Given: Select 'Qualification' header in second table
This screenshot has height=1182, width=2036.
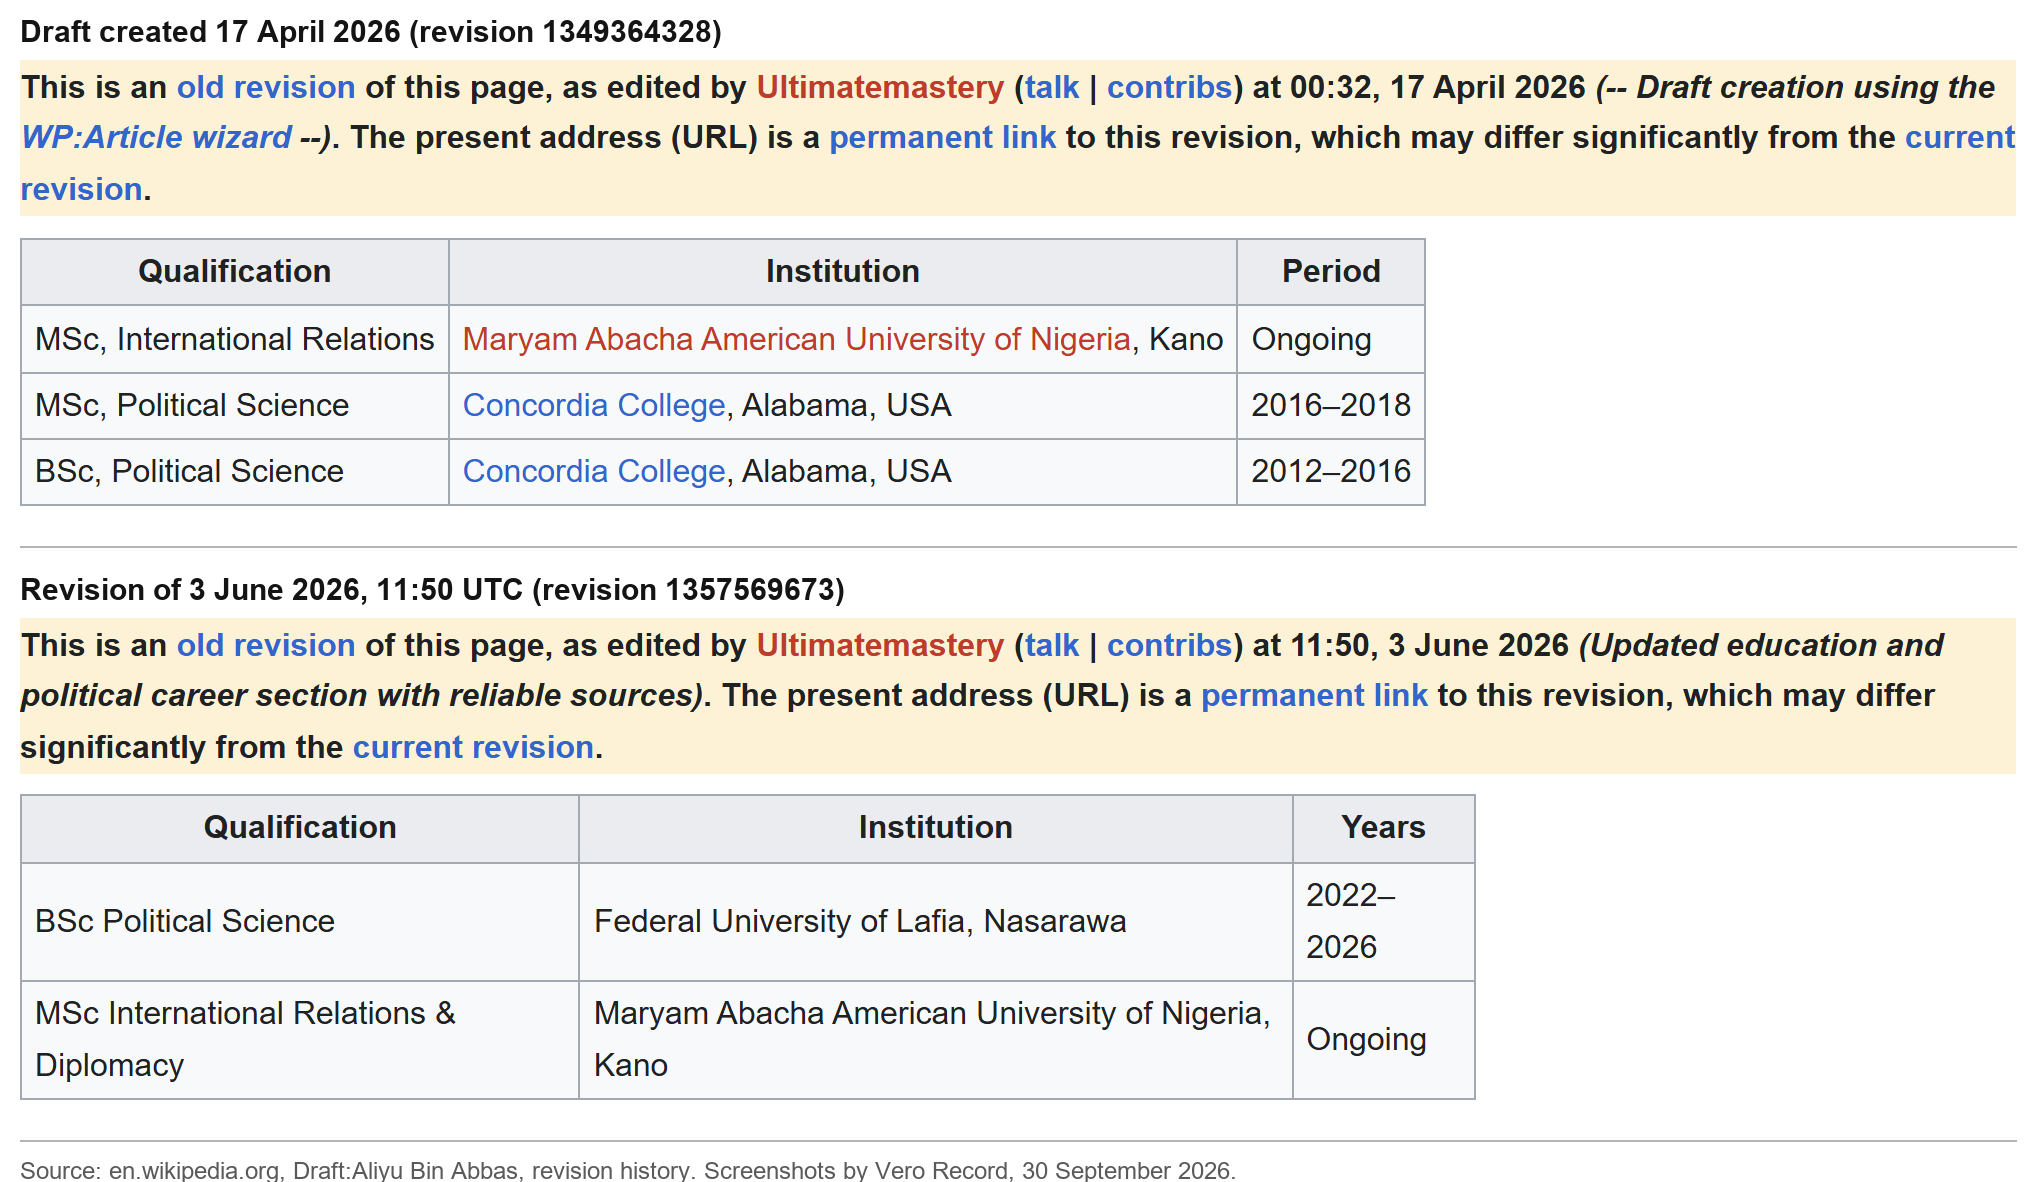Looking at the screenshot, I should [300, 828].
